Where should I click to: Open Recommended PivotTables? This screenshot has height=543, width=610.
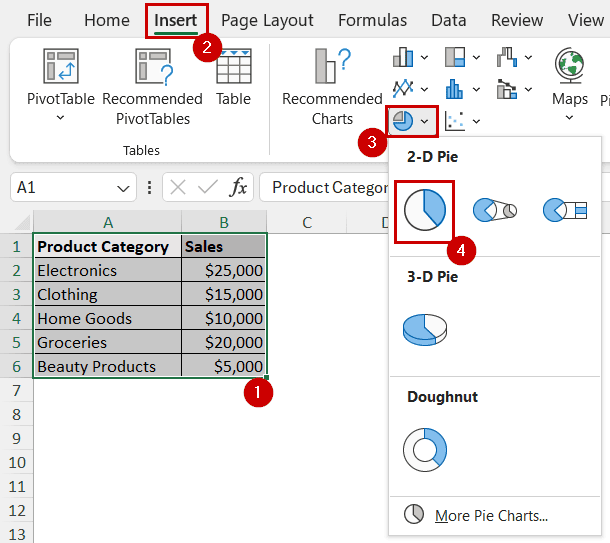click(x=152, y=86)
